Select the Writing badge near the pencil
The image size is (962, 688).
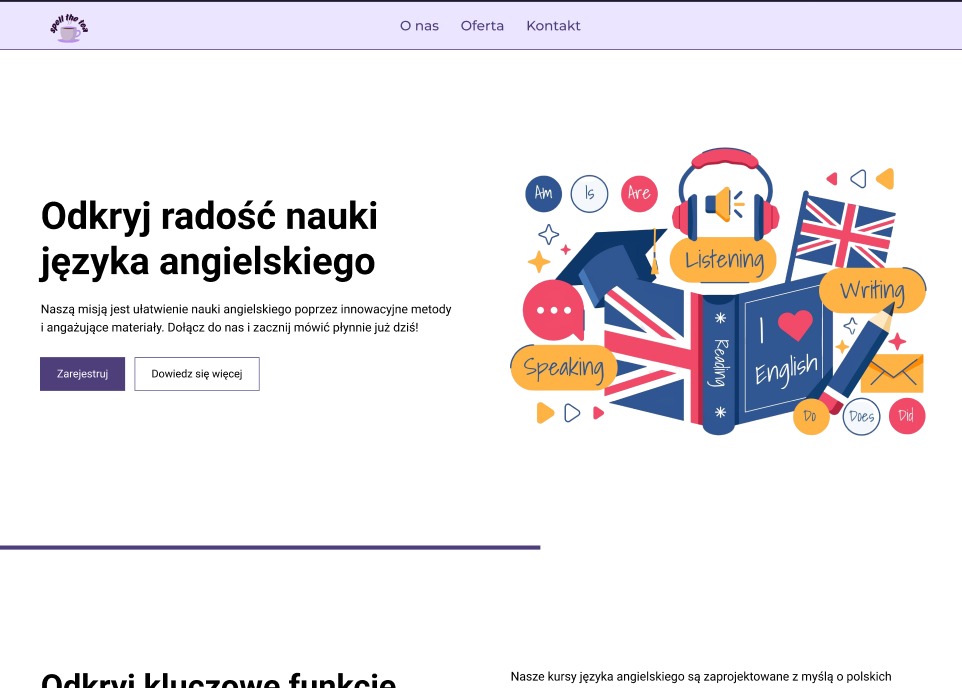coord(874,291)
